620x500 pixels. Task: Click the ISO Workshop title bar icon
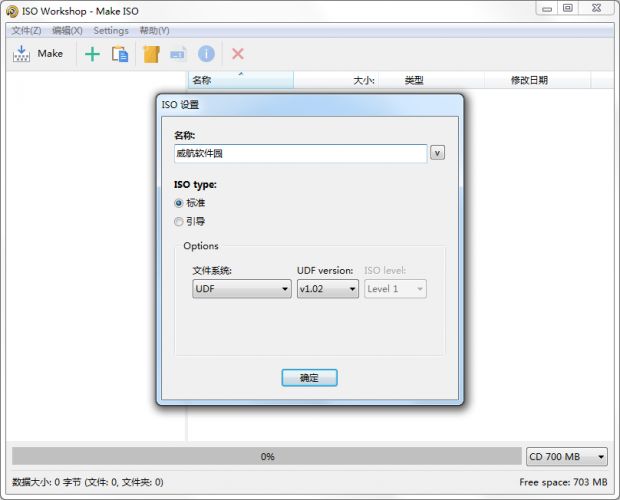(x=11, y=11)
